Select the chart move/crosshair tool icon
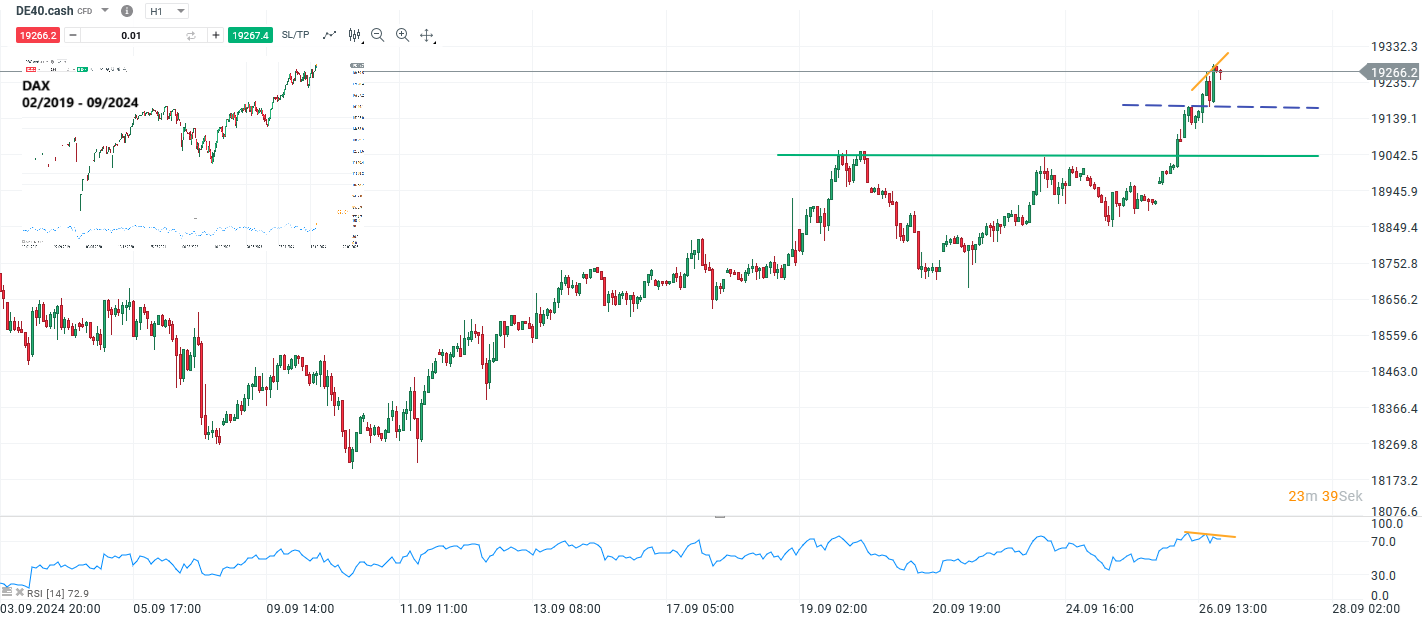1422x630 pixels. tap(426, 35)
